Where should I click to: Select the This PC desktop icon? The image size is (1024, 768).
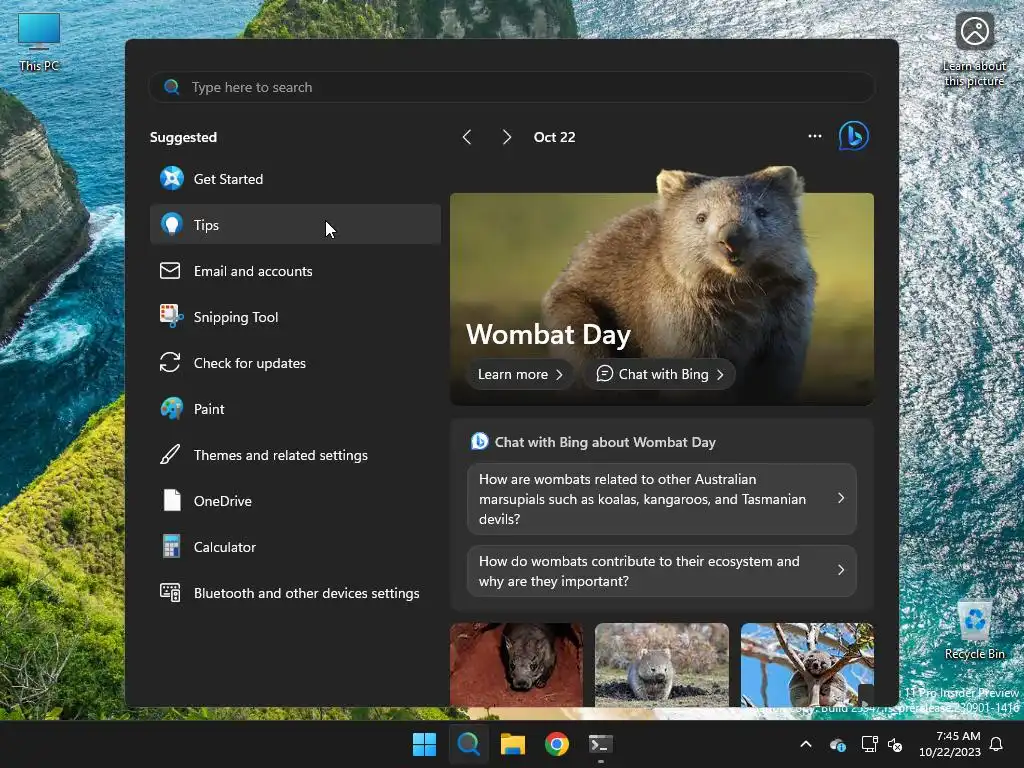(x=39, y=42)
